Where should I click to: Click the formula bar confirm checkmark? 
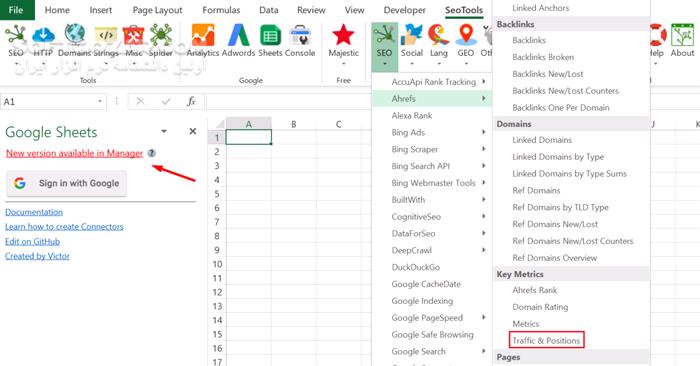point(166,101)
